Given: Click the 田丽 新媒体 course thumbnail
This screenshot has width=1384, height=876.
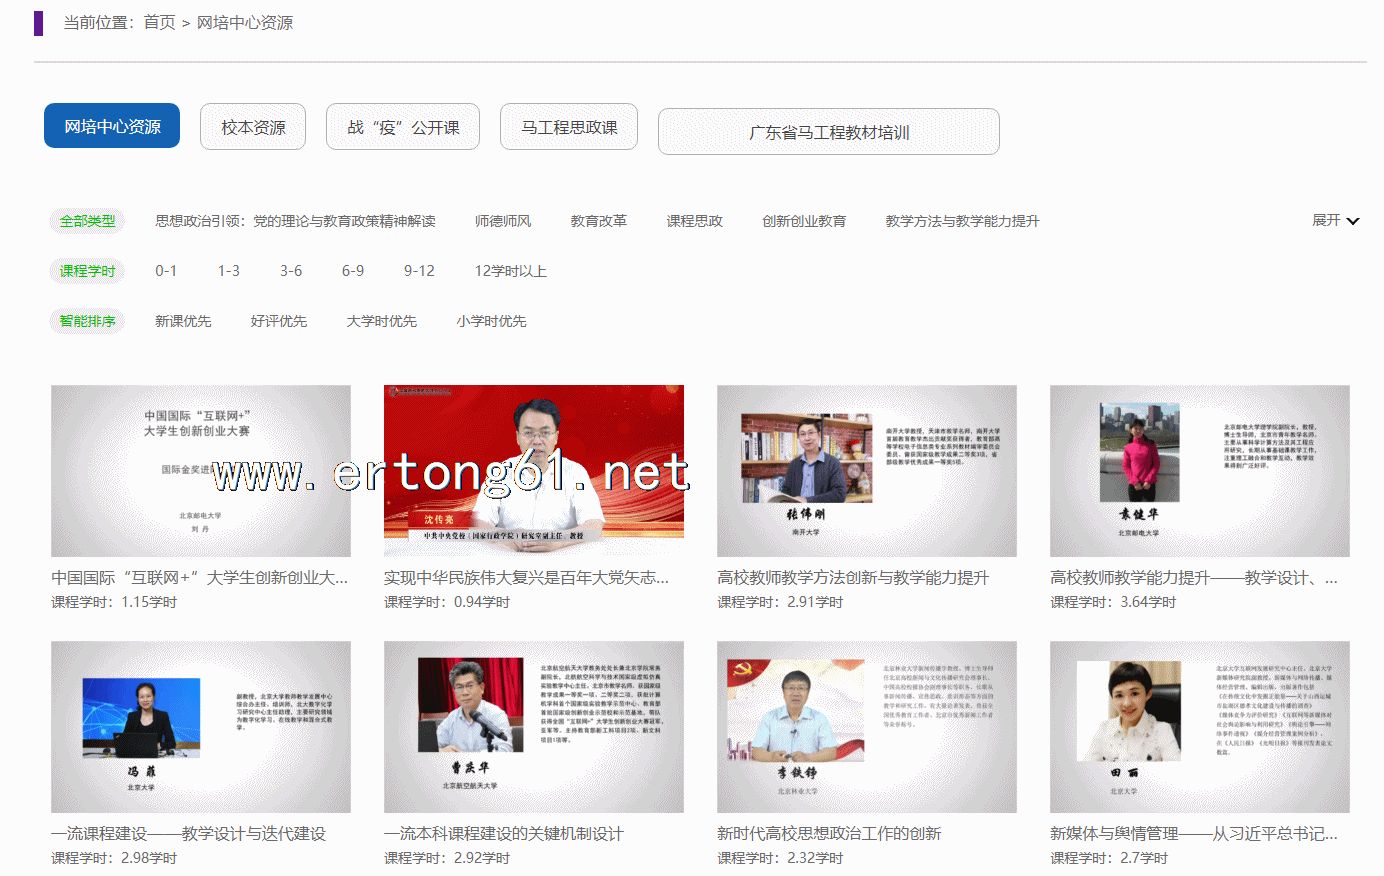Looking at the screenshot, I should click(1199, 726).
